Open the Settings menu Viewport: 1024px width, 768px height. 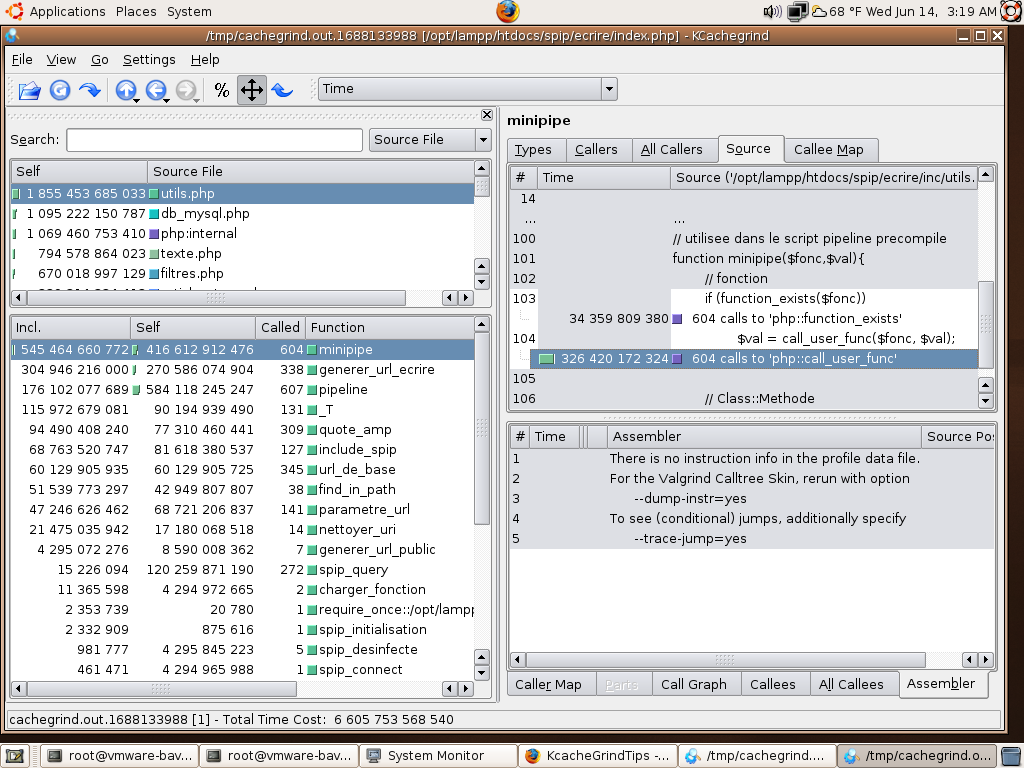point(150,59)
